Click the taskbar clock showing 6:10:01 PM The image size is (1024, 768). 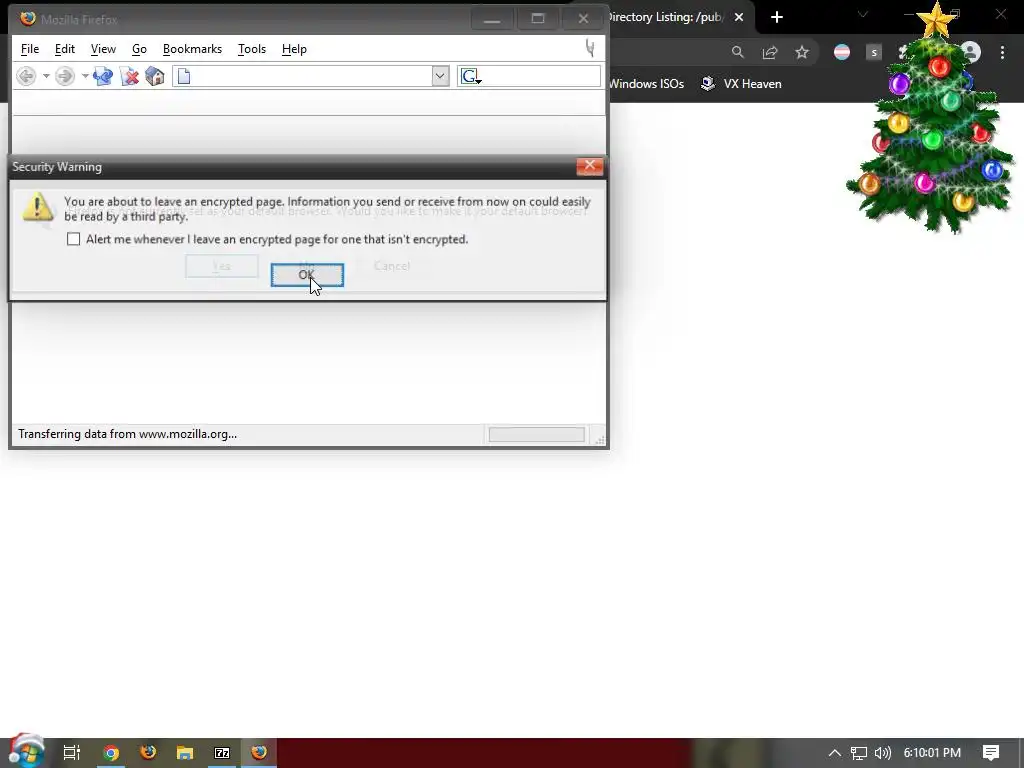click(932, 753)
